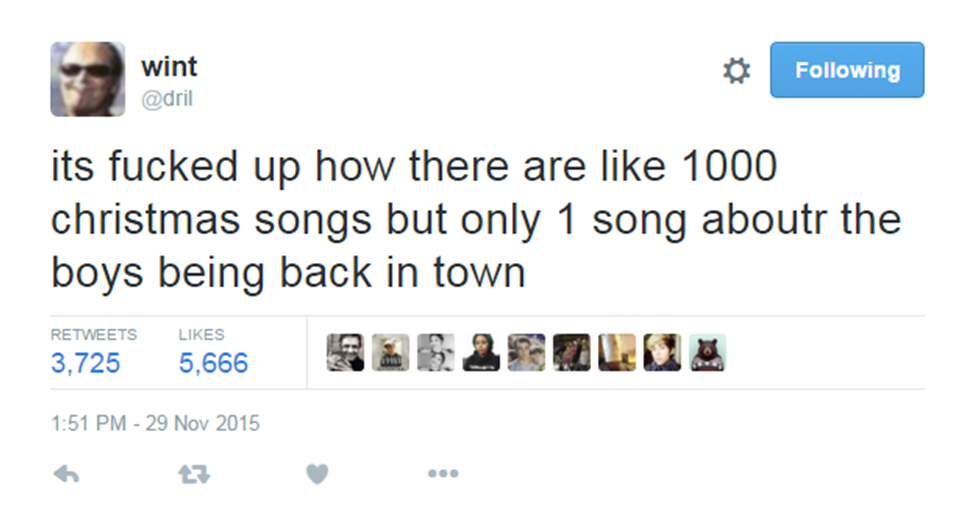The width and height of the screenshot is (979, 512).
Task: Click the reply arrow icon
Action: (66, 474)
